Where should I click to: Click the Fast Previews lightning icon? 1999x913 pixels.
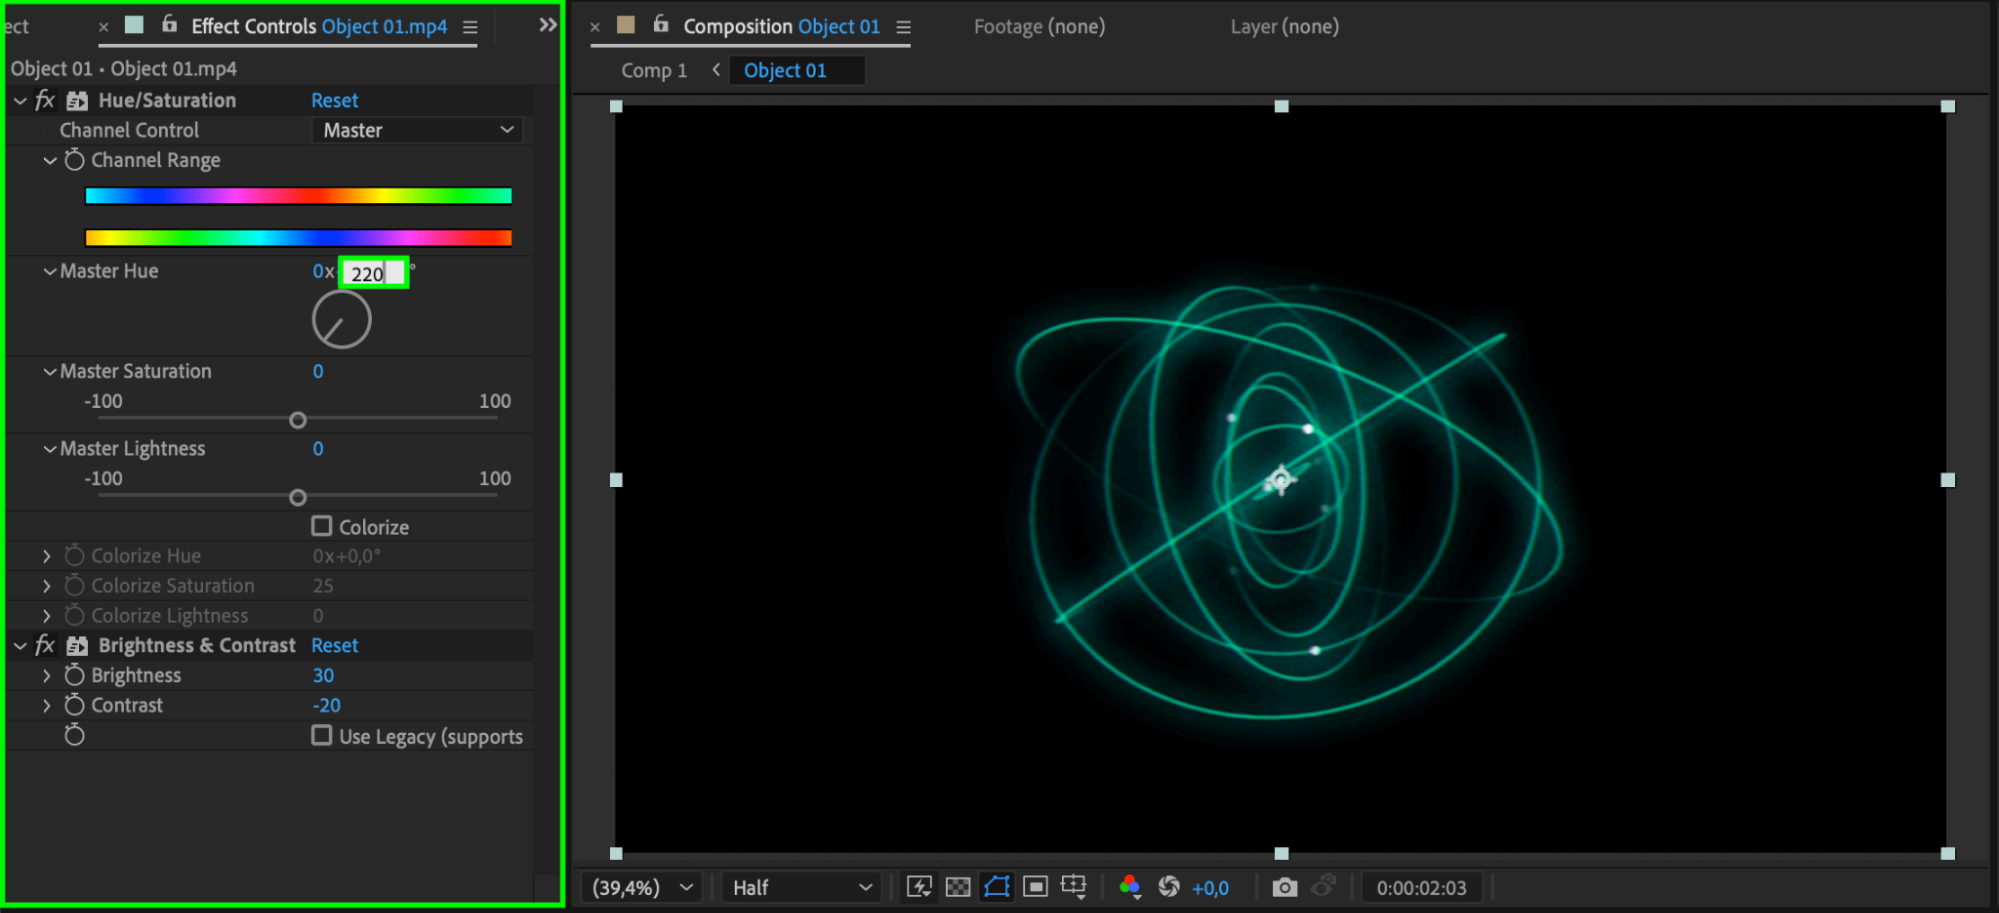point(919,887)
